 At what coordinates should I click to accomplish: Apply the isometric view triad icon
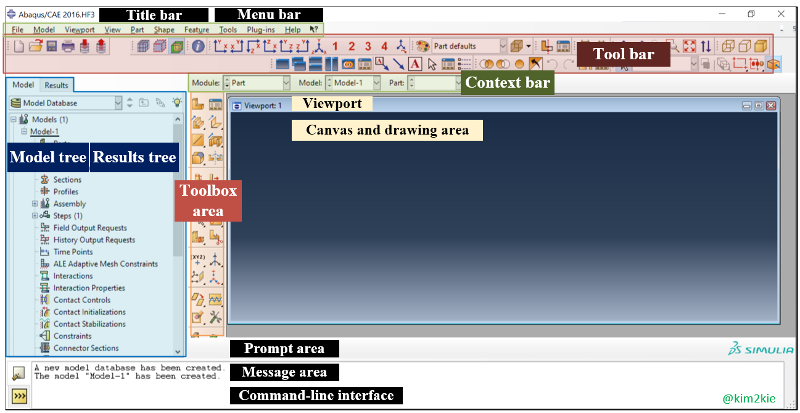click(x=320, y=46)
